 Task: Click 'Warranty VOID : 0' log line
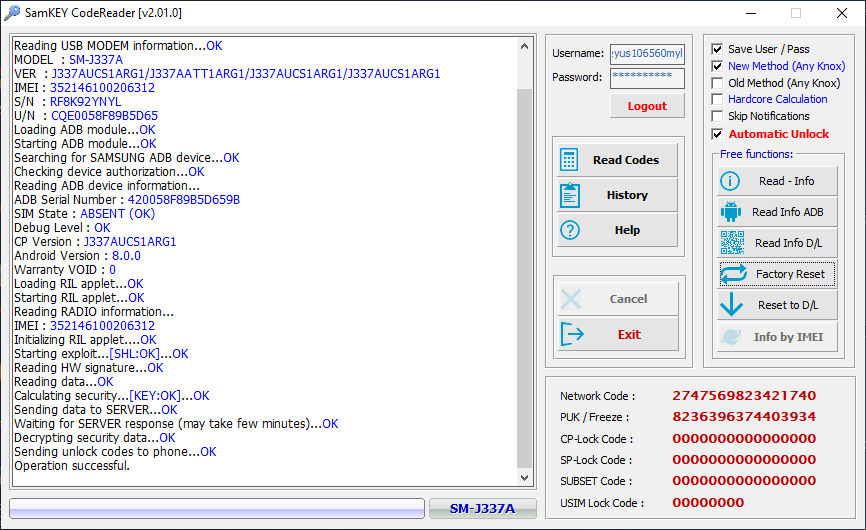[x=65, y=269]
